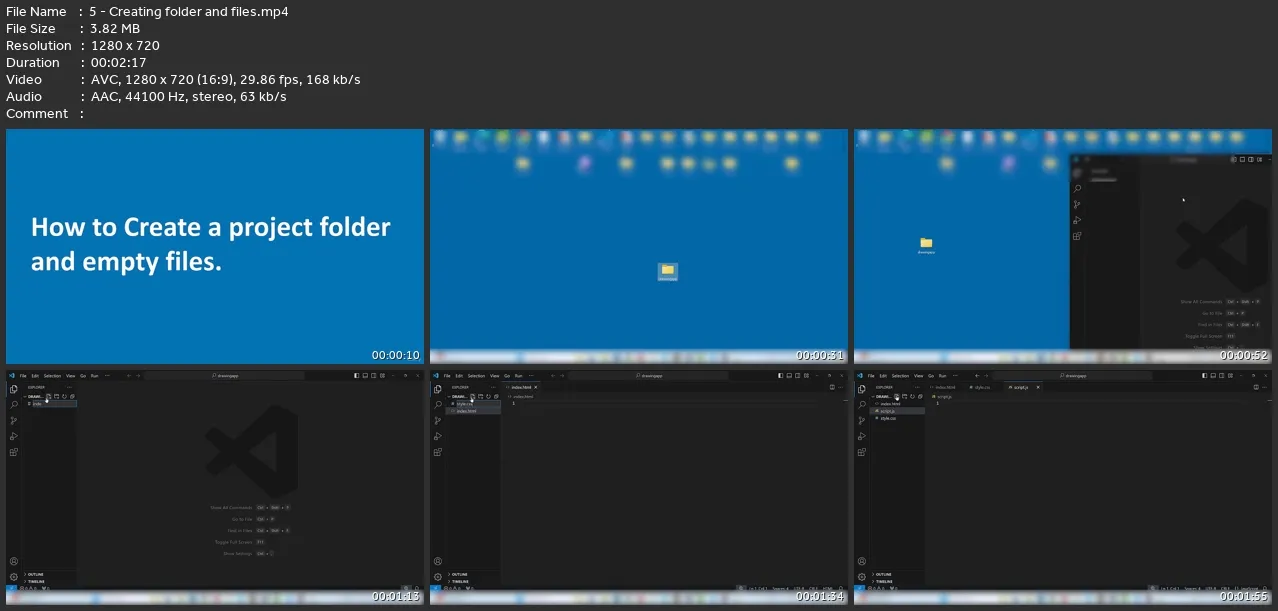
Task: Select drawingapp desktop folder in 00:00:31 frame
Action: tap(668, 272)
